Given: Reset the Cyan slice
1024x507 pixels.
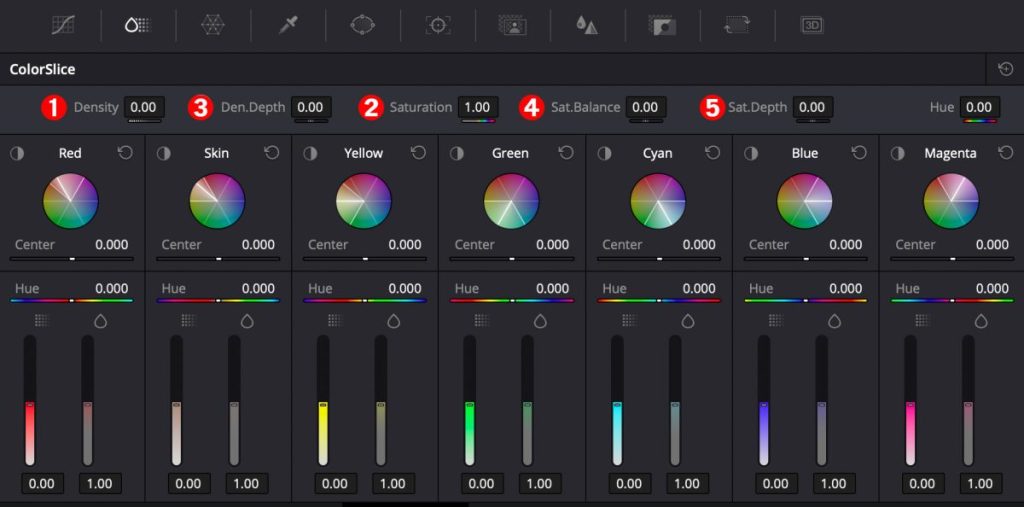Looking at the screenshot, I should [712, 153].
